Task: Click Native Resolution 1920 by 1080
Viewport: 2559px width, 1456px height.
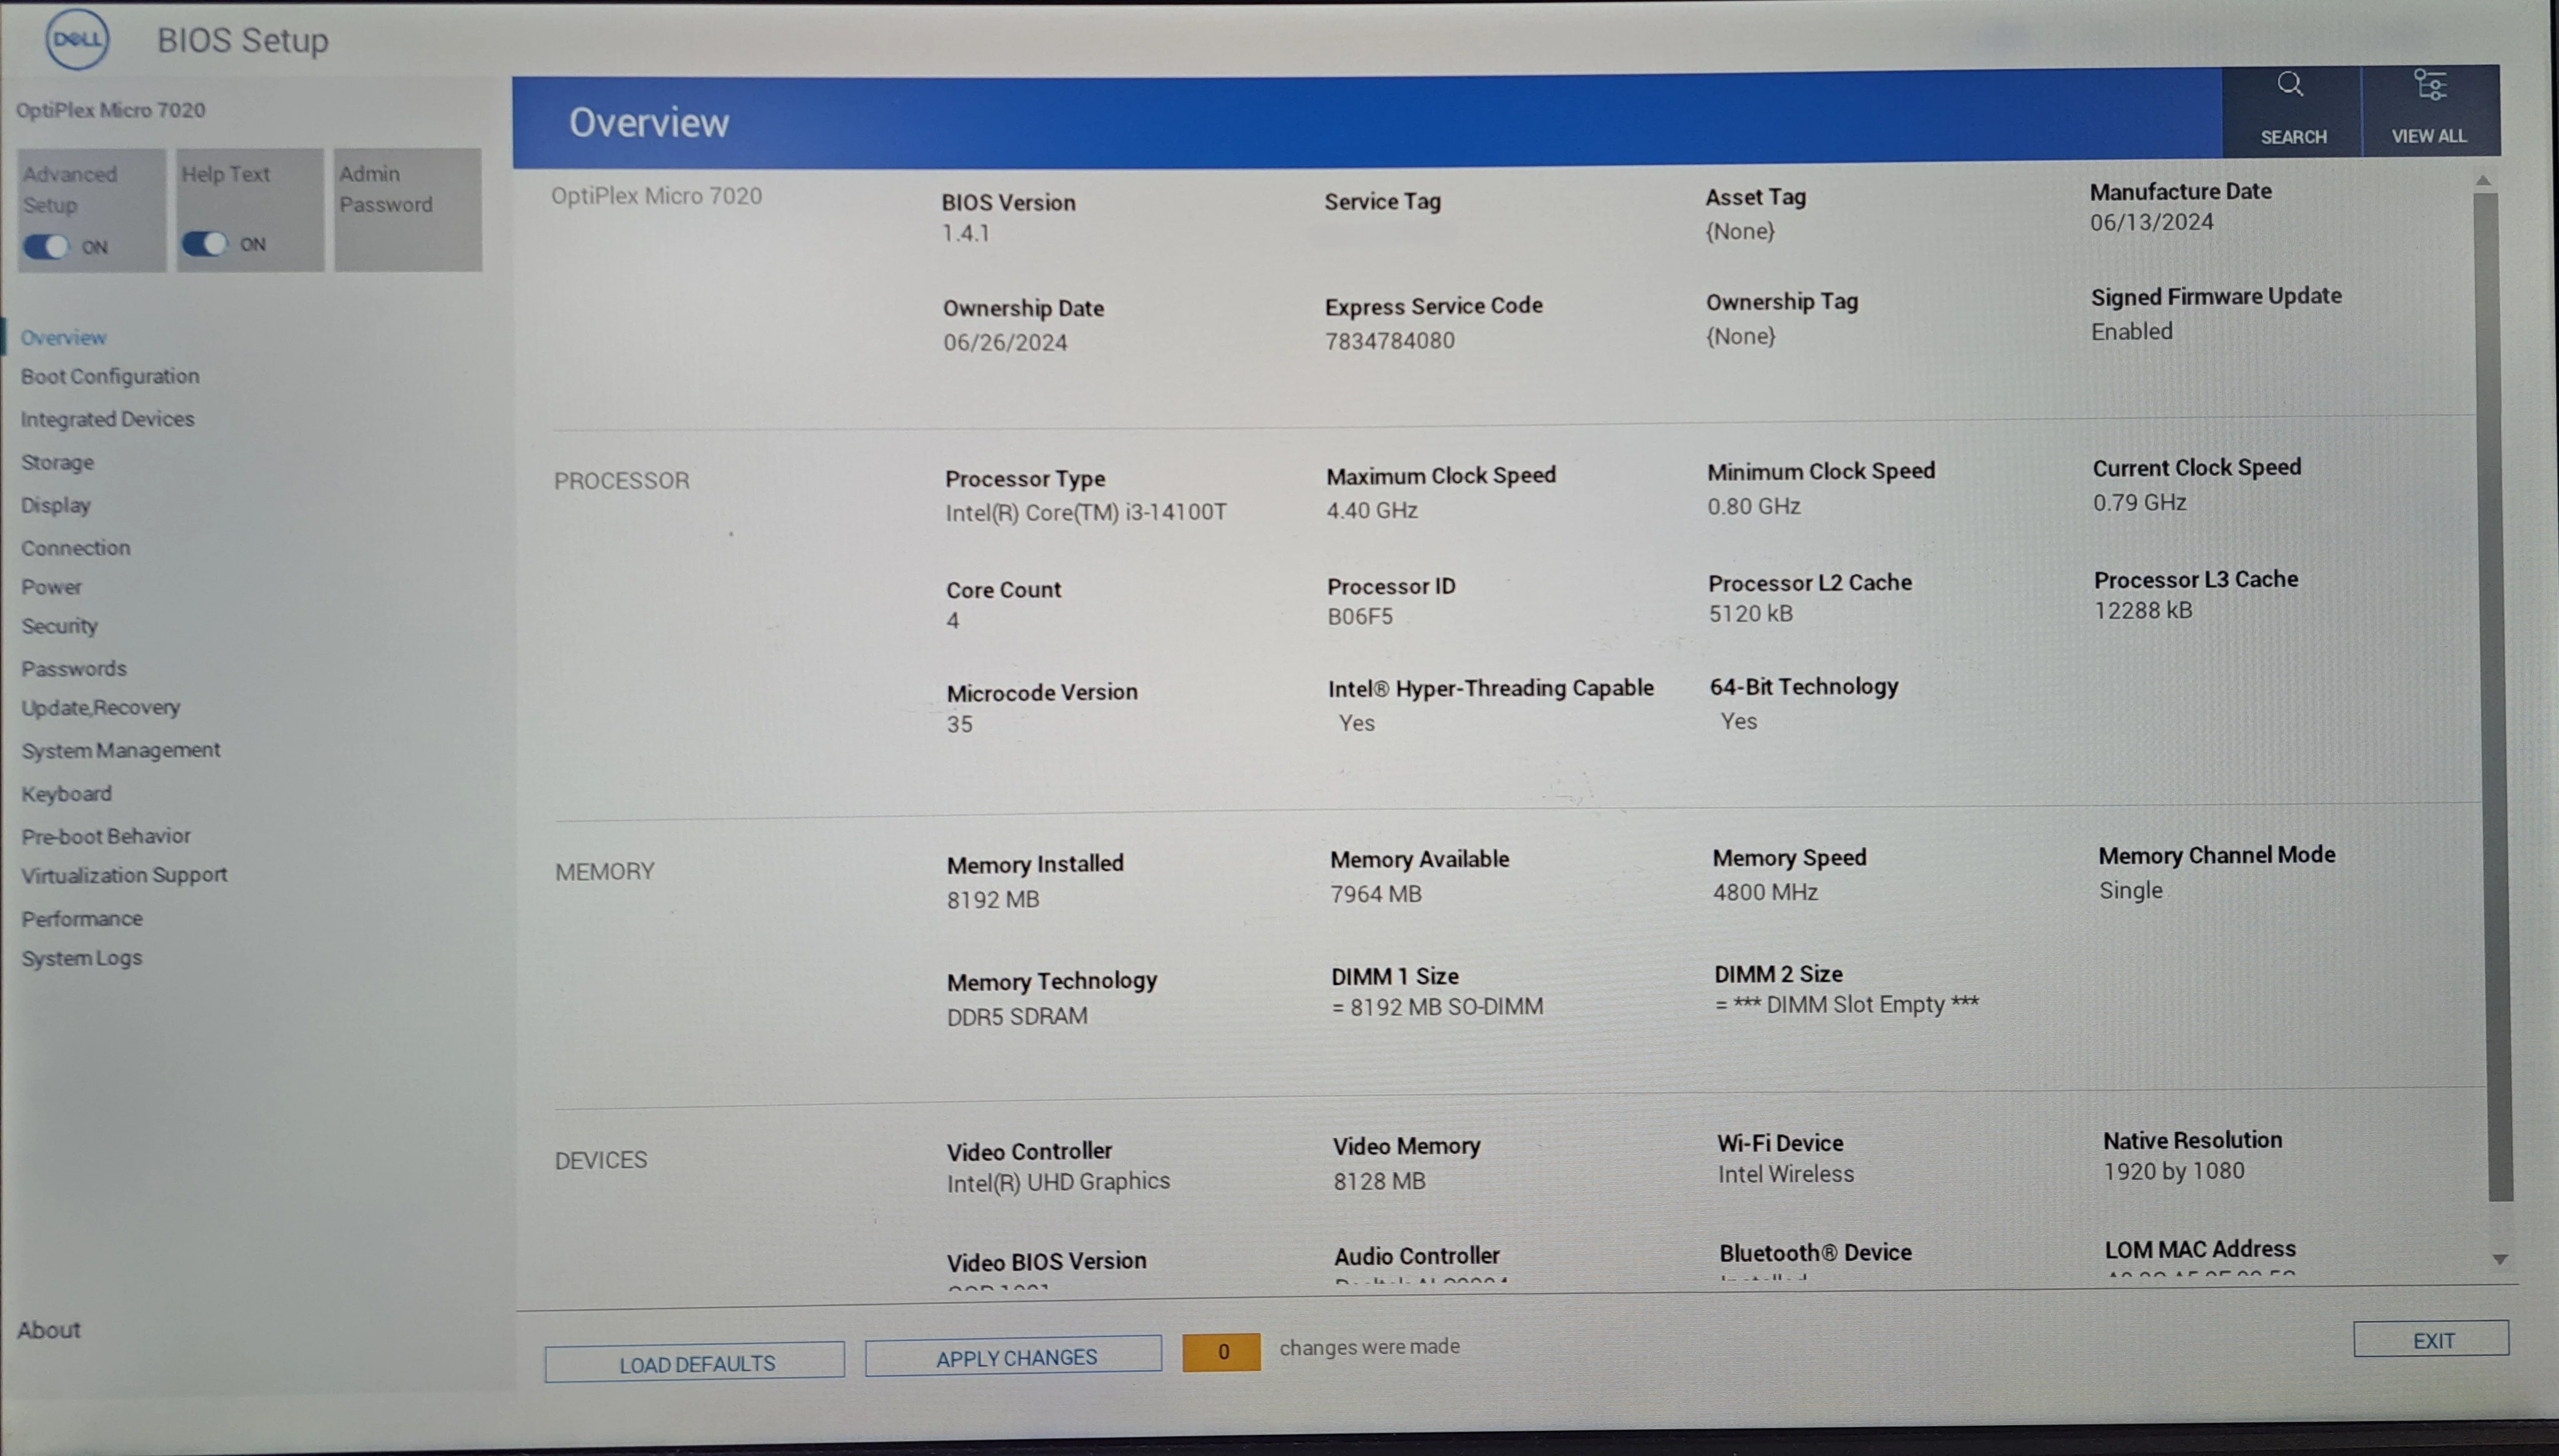Action: (x=2173, y=1171)
